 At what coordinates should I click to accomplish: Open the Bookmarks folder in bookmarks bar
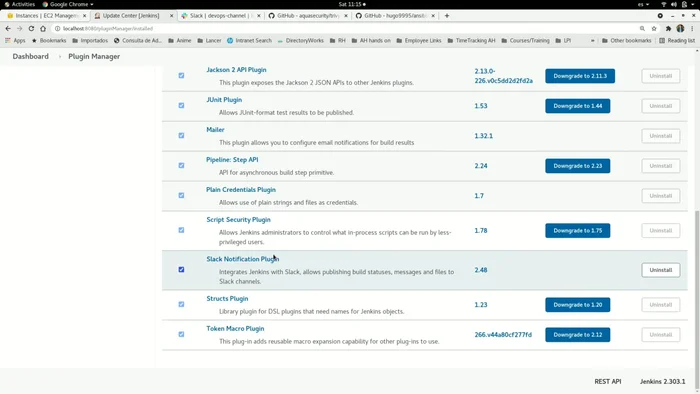tap(49, 41)
